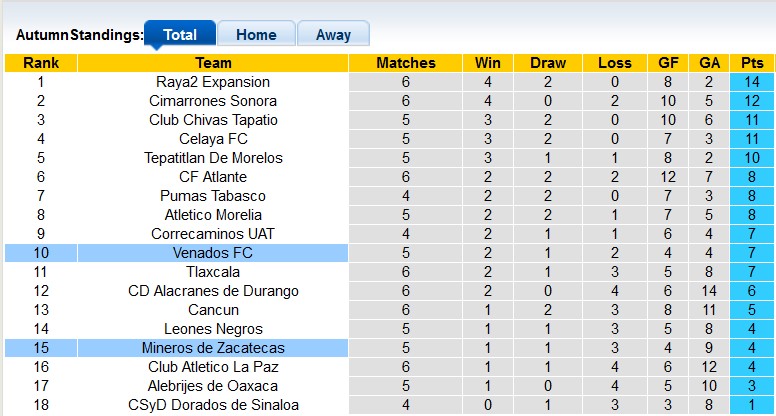Click Club Chivas Tapatio team name

coord(213,120)
